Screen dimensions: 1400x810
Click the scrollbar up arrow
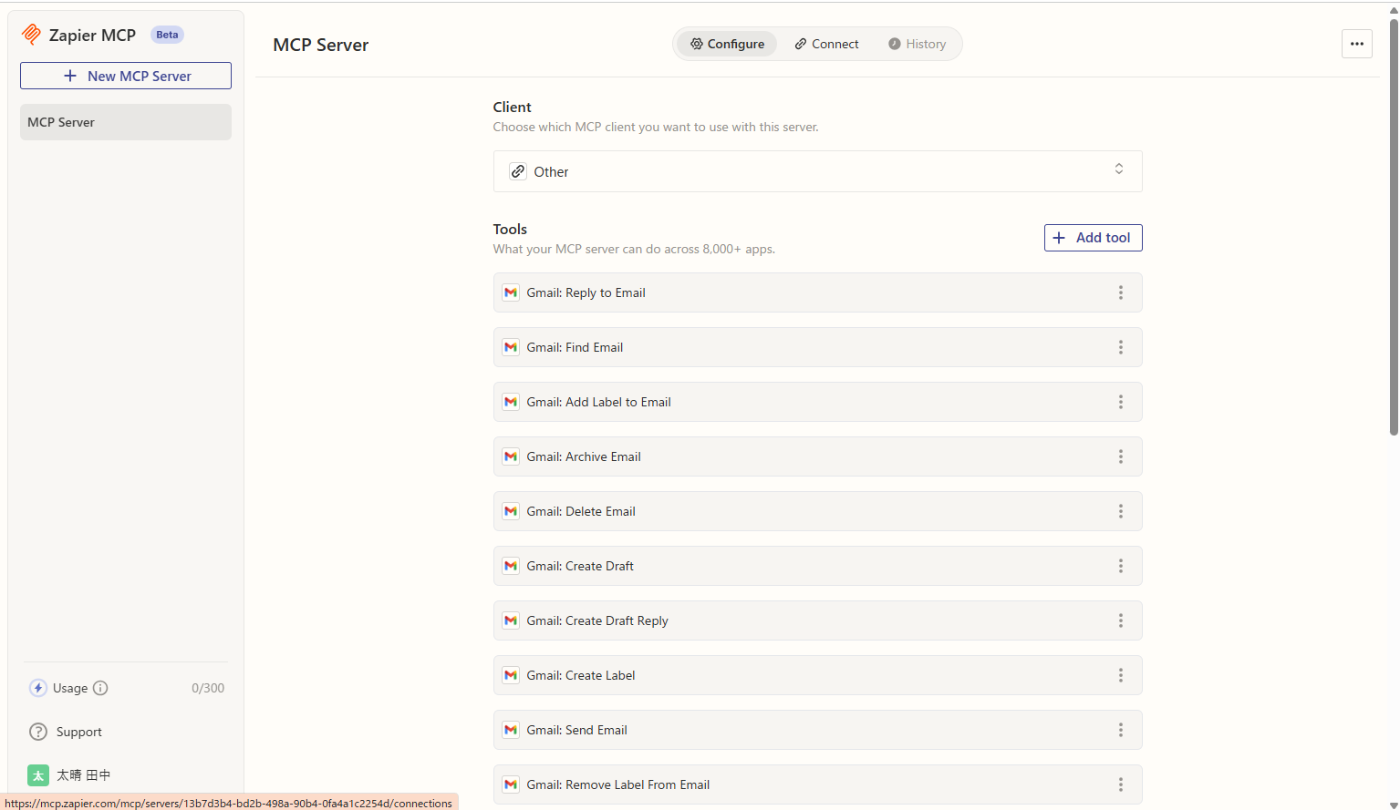[x=1393, y=10]
